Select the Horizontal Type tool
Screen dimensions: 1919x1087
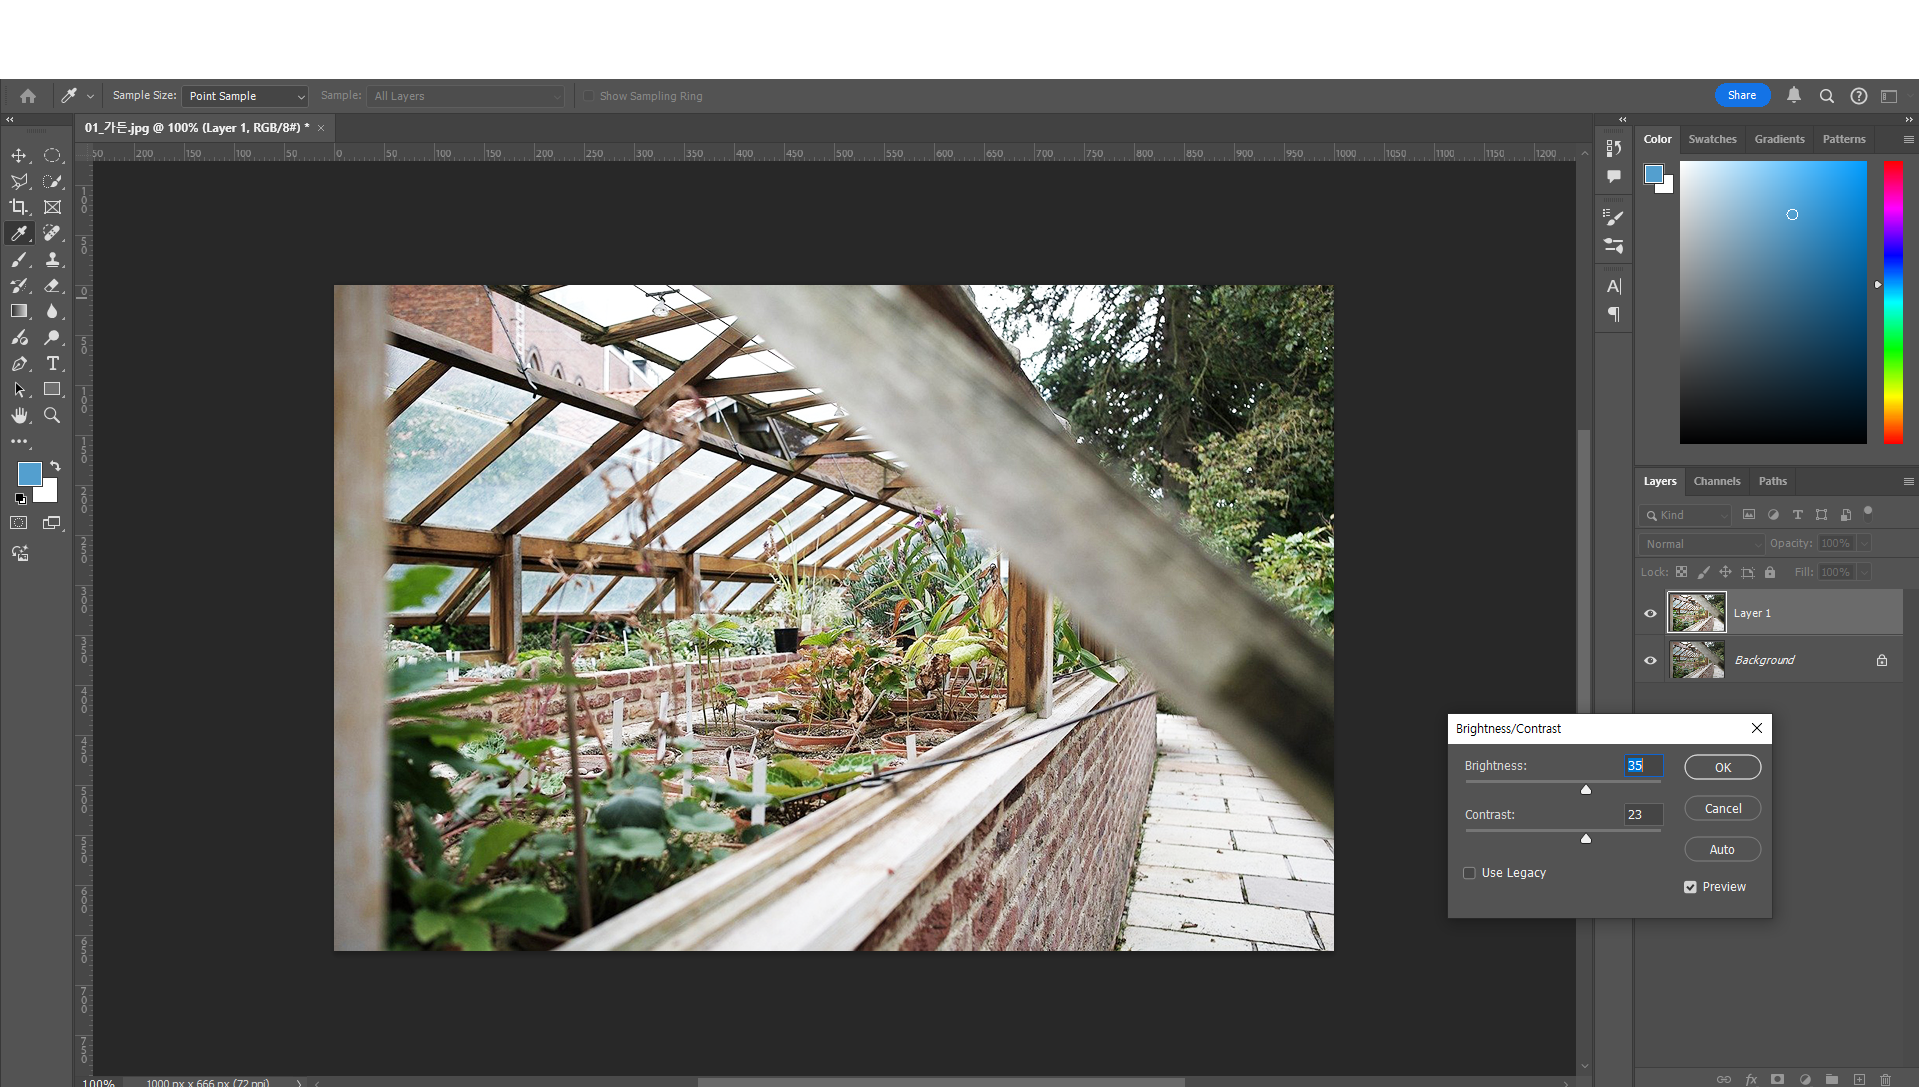click(52, 363)
